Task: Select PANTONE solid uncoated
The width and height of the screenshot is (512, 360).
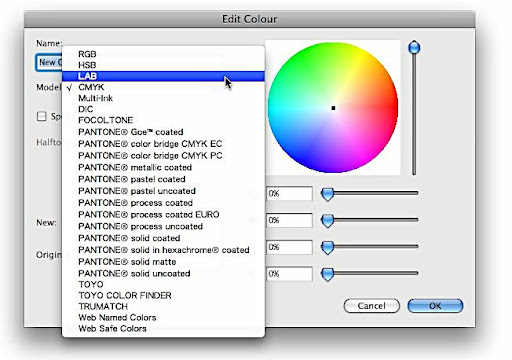Action: 163,274
